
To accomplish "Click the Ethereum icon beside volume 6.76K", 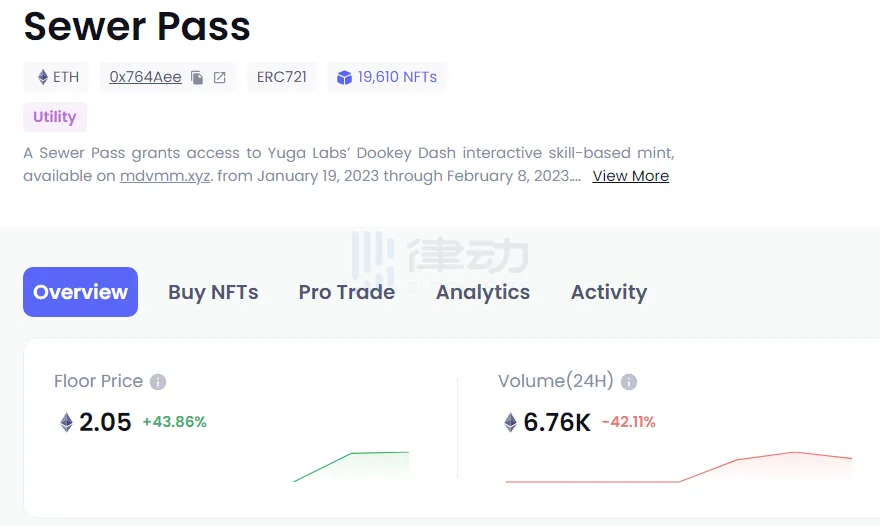I will click(510, 422).
